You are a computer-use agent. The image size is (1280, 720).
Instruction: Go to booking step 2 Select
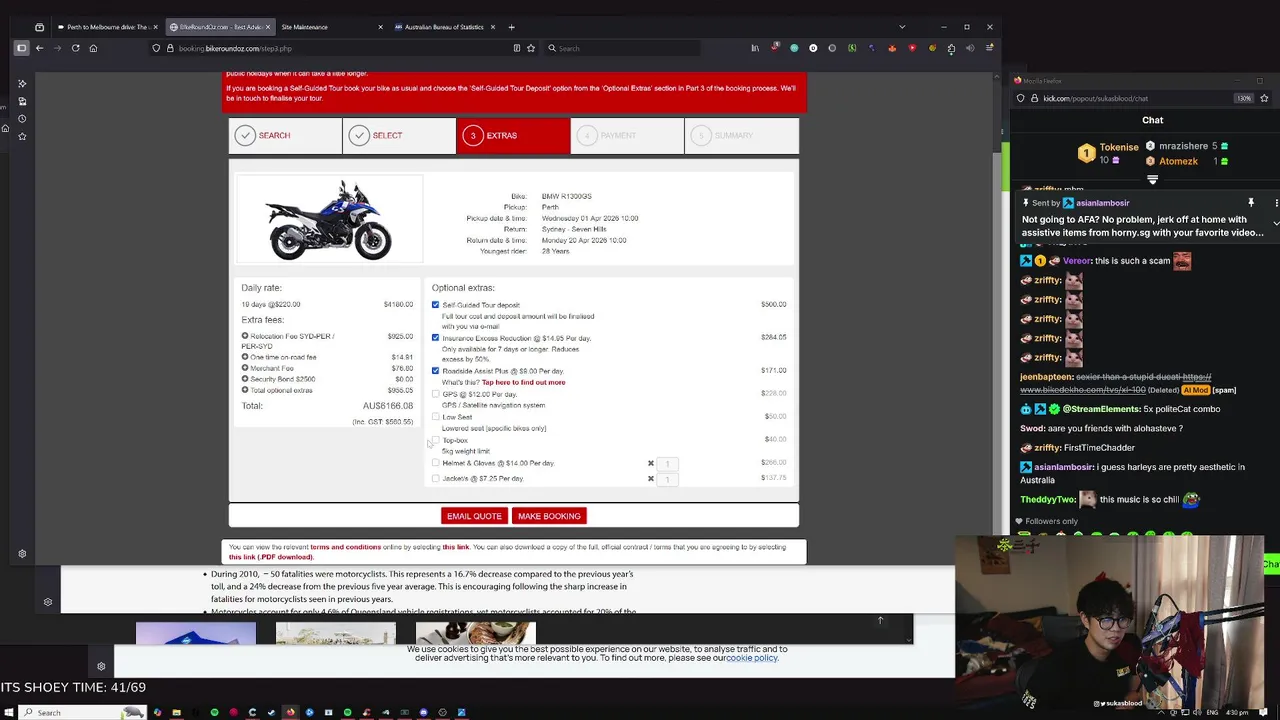[399, 136]
